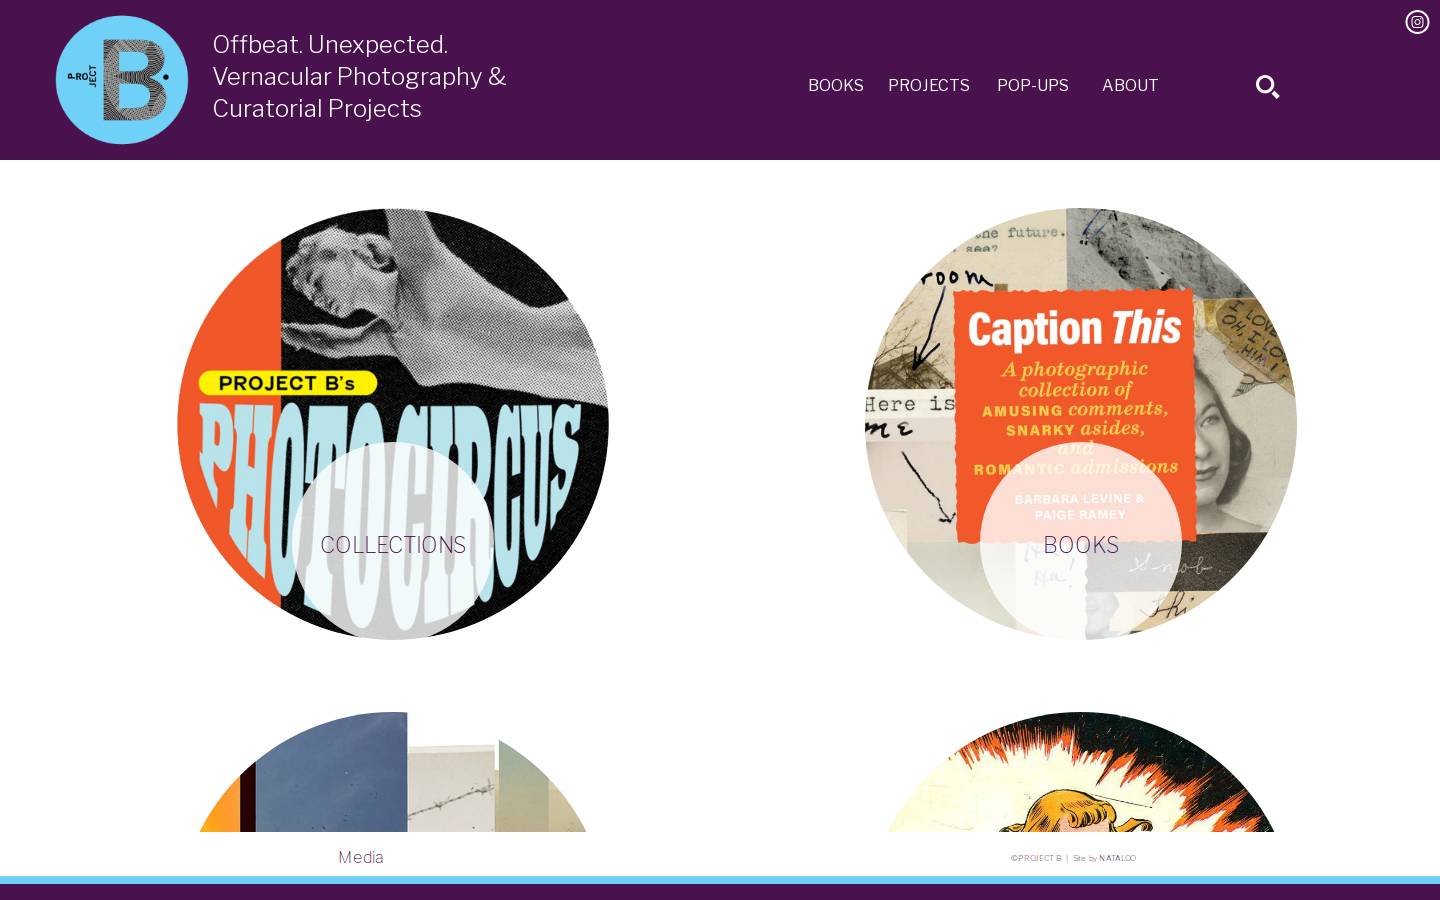This screenshot has height=900, width=1440.
Task: Open the barbed-wire collage circle thumbnail
Action: (393, 772)
